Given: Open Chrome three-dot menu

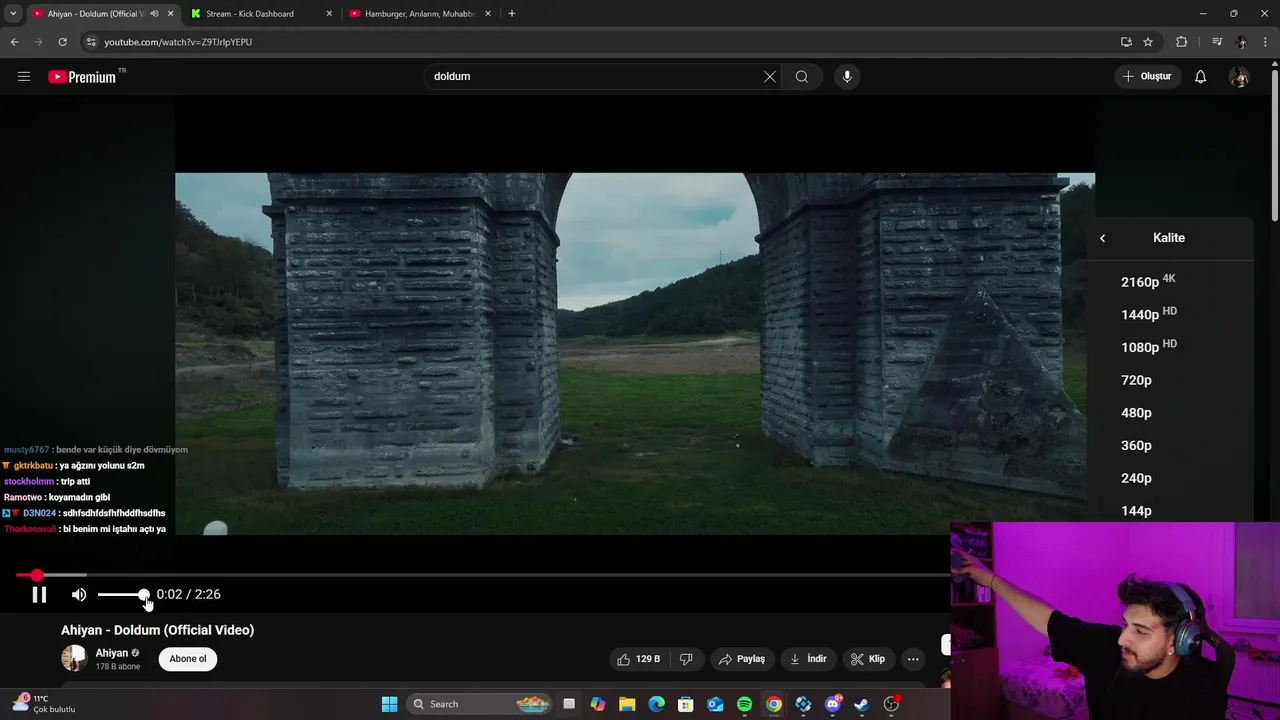Looking at the screenshot, I should click(1266, 42).
